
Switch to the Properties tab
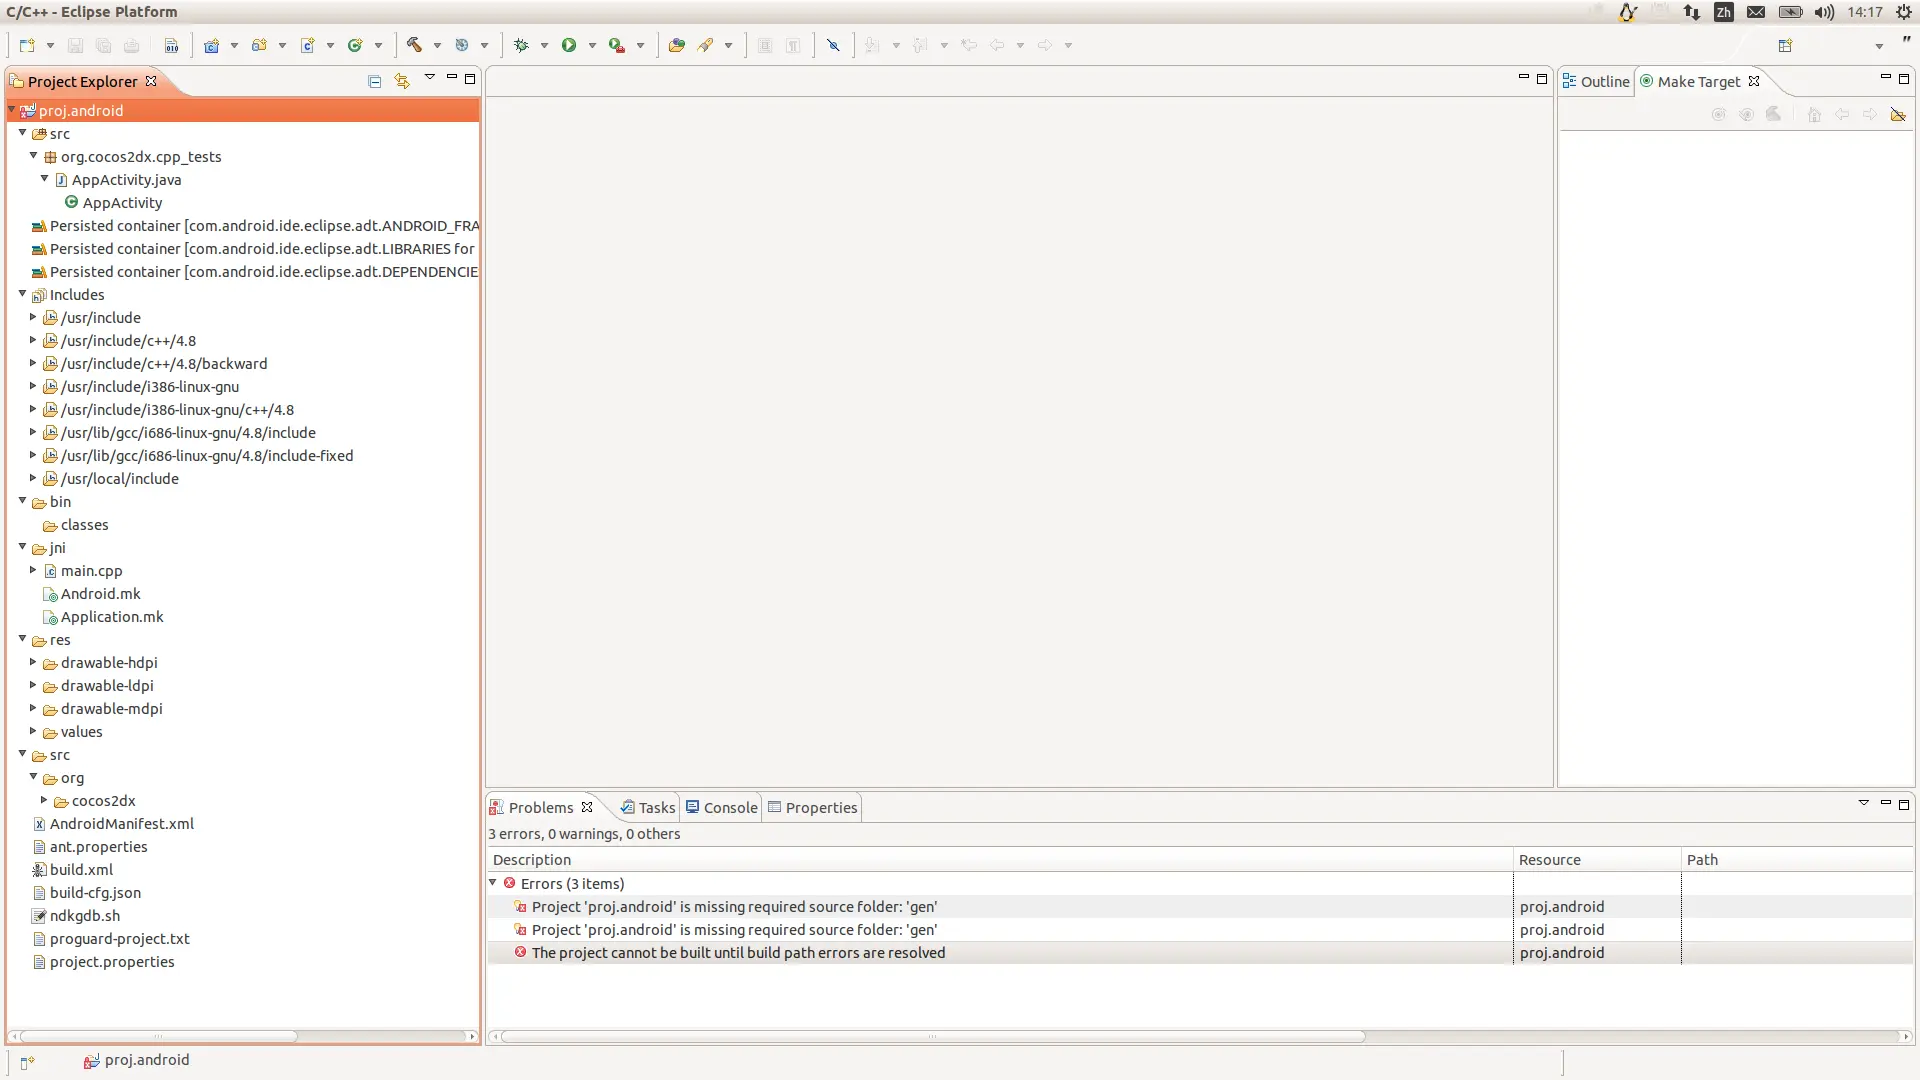point(812,808)
